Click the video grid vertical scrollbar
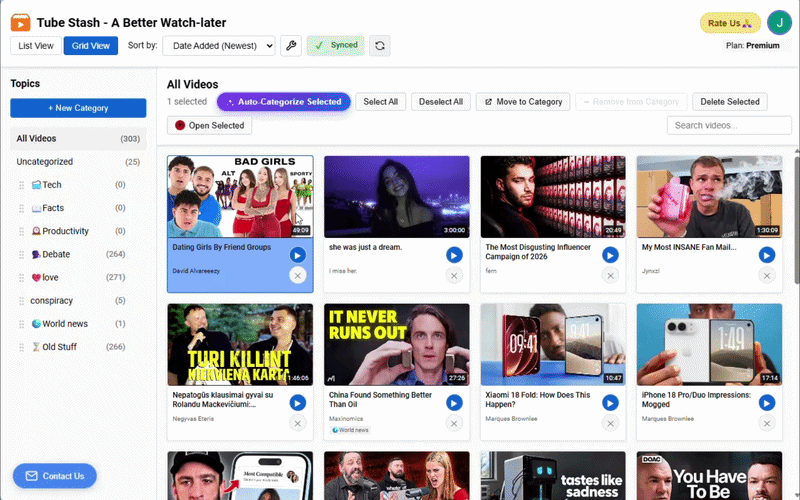The image size is (800, 500). point(796,219)
